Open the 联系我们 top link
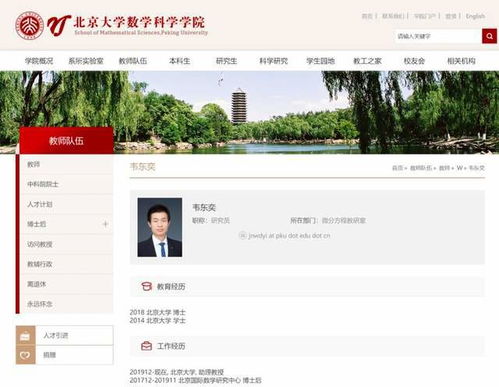 click(x=393, y=16)
